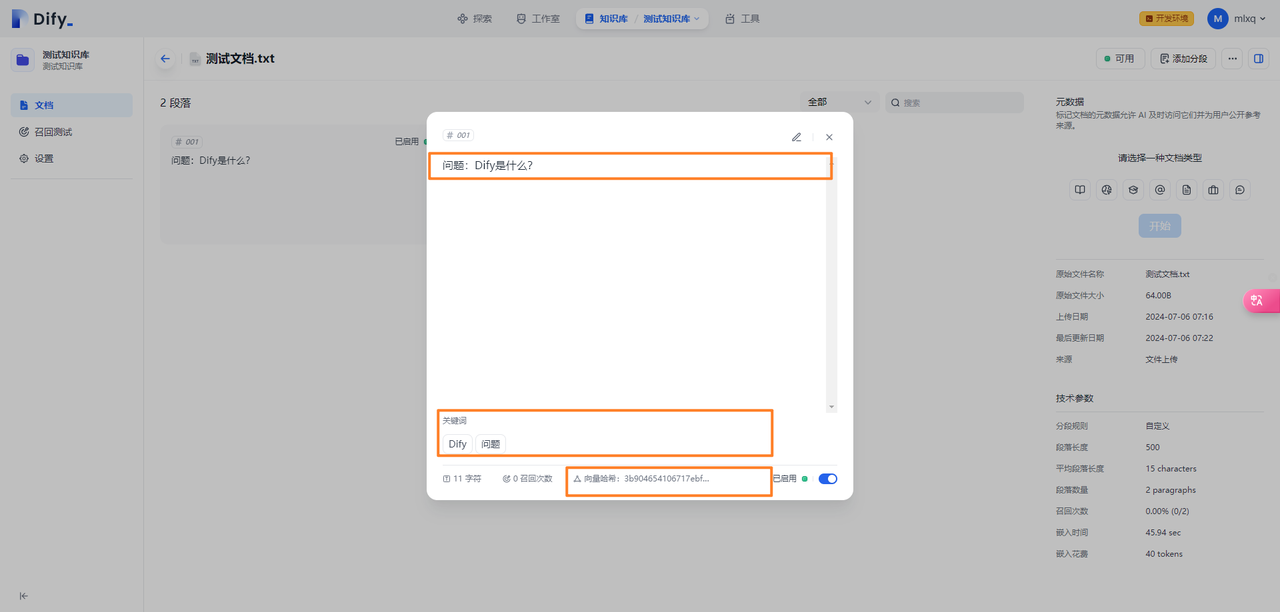
Task: Click the 搜索 search field
Action: point(954,102)
